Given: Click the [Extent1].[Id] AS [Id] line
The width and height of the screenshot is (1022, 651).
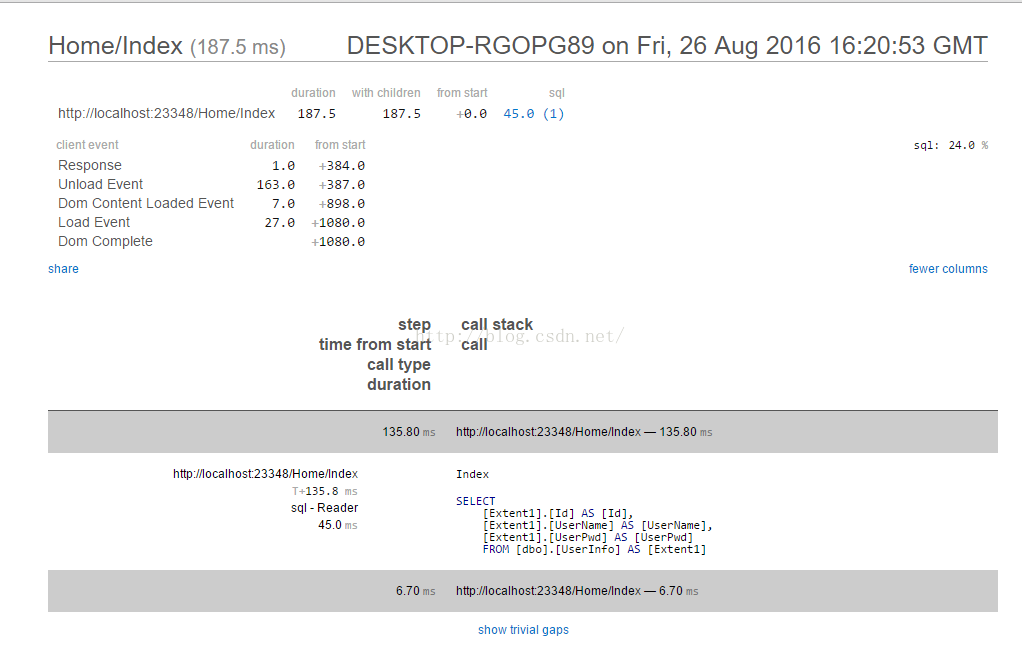Looking at the screenshot, I should 558,513.
